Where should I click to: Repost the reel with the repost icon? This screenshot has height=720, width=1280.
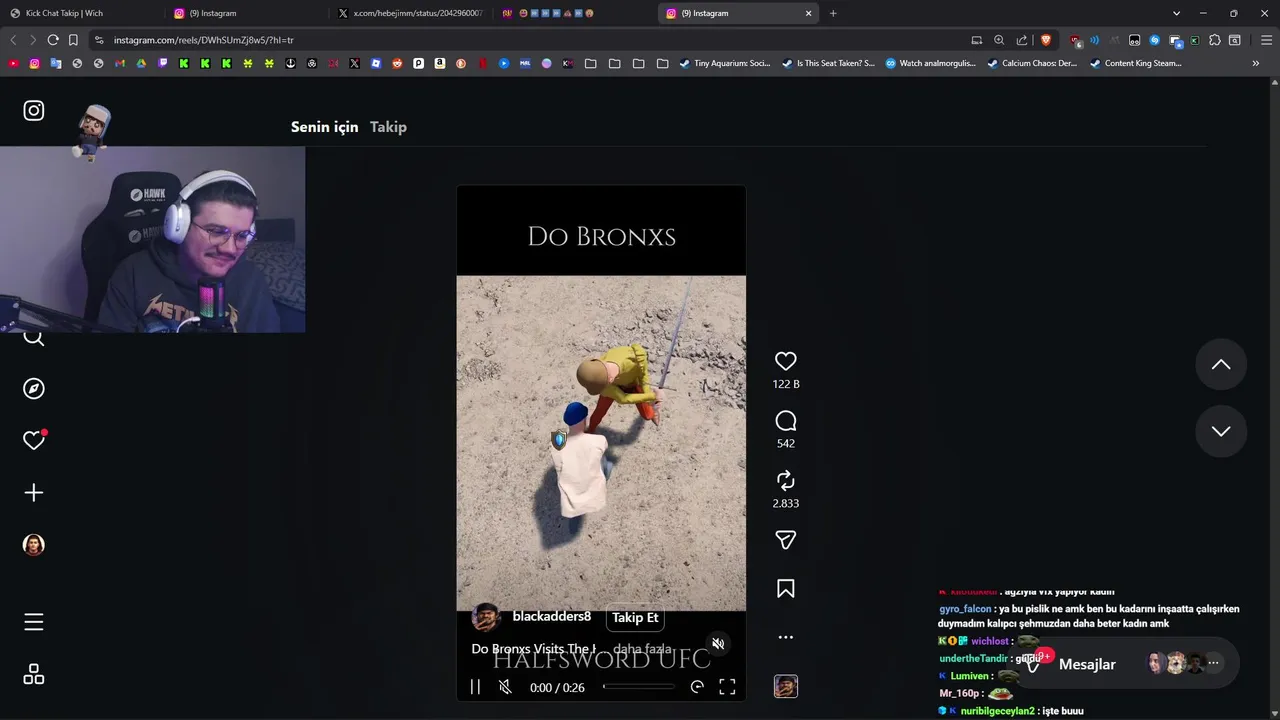click(x=786, y=480)
